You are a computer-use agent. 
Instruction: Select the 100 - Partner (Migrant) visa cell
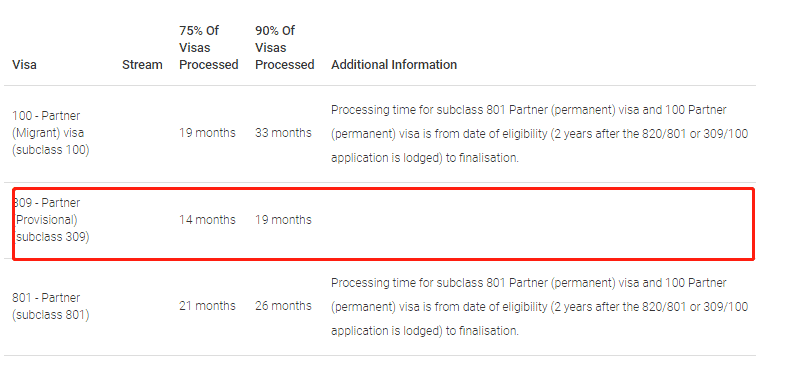point(51,133)
